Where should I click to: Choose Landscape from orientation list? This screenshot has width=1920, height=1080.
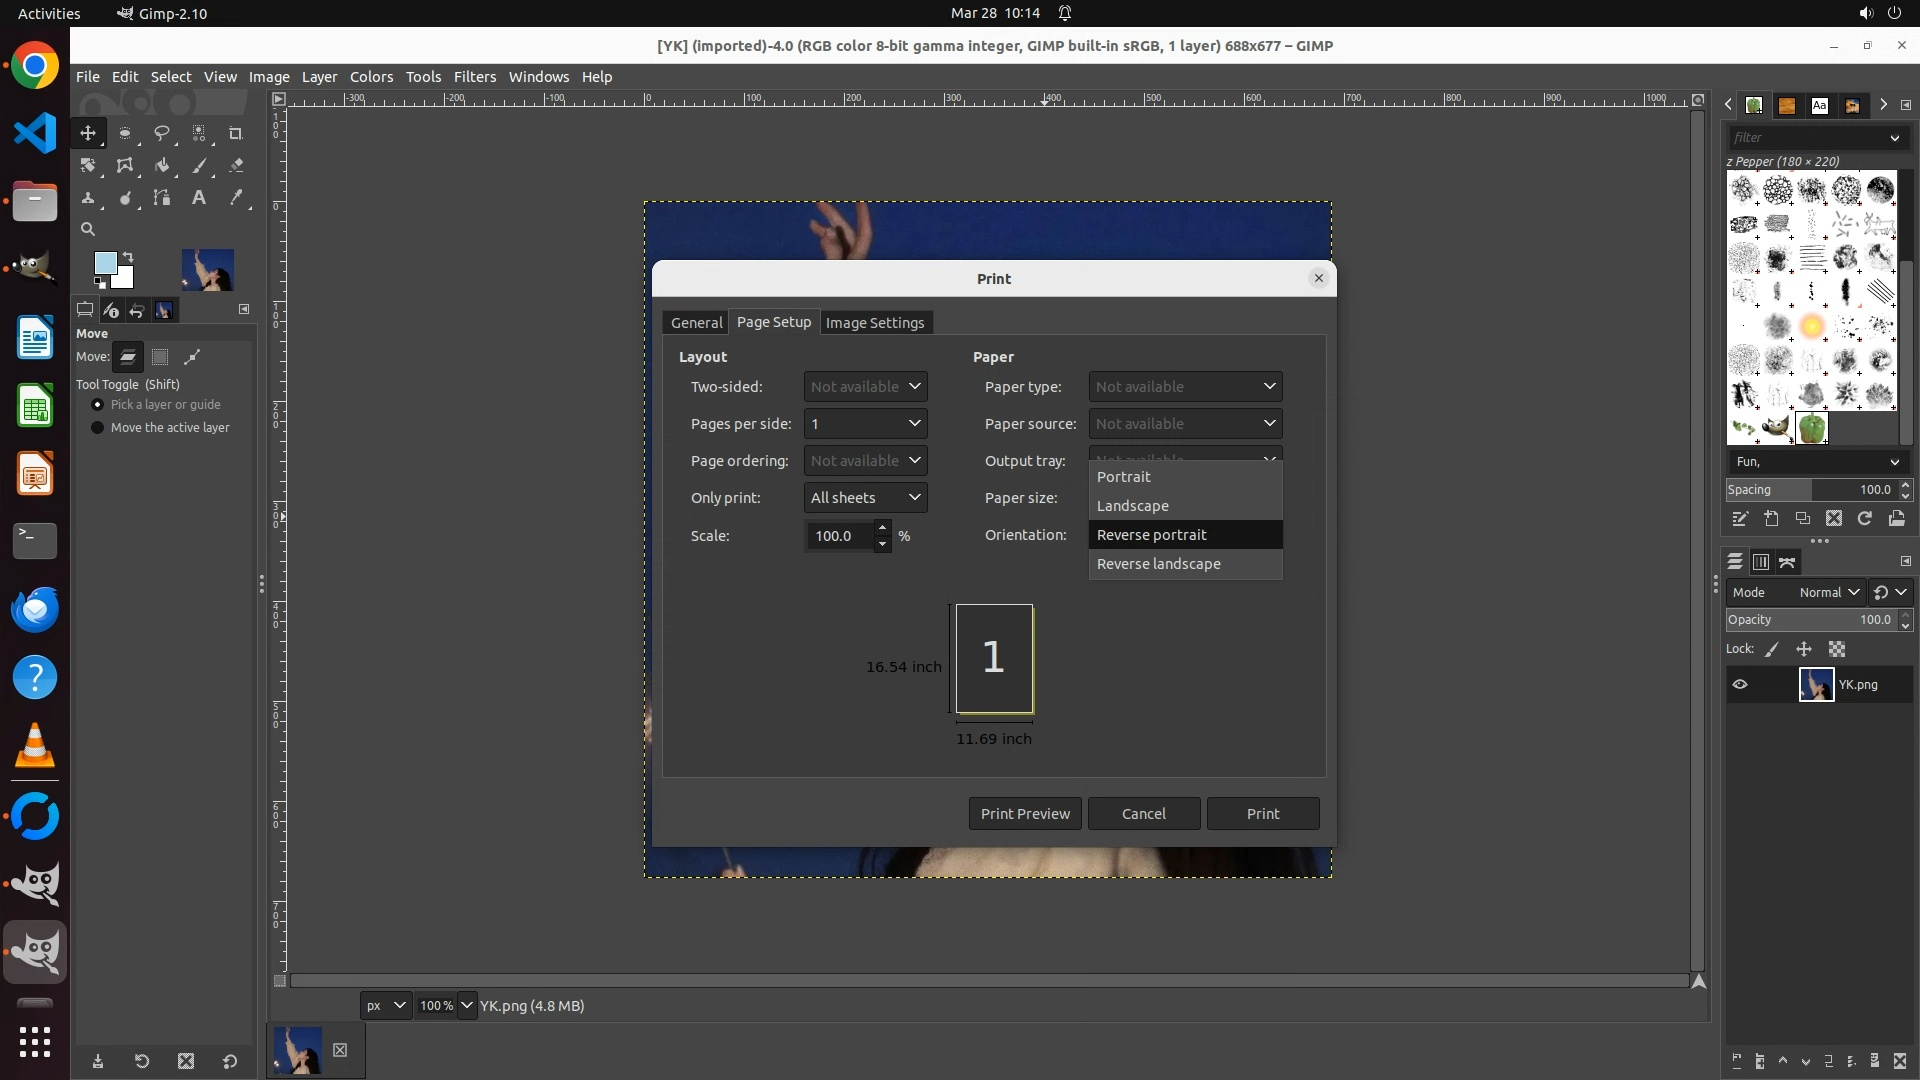point(1133,506)
